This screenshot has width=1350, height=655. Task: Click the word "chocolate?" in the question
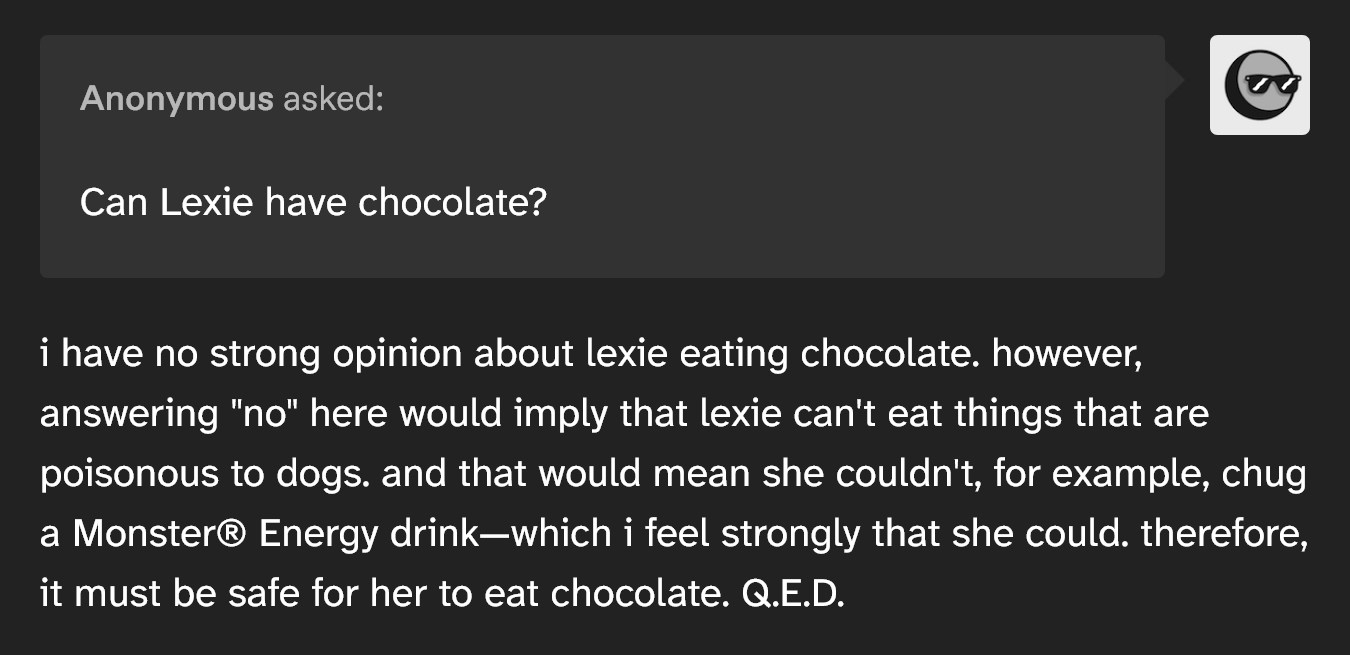[452, 203]
